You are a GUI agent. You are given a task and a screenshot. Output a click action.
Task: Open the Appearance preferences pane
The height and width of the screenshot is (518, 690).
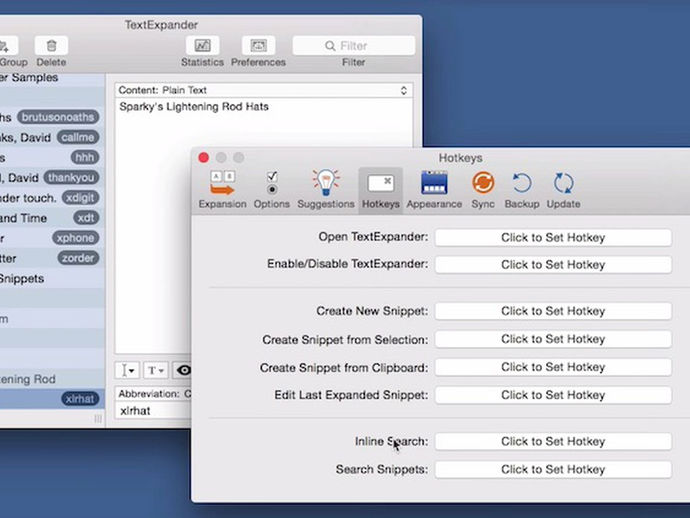click(x=434, y=189)
